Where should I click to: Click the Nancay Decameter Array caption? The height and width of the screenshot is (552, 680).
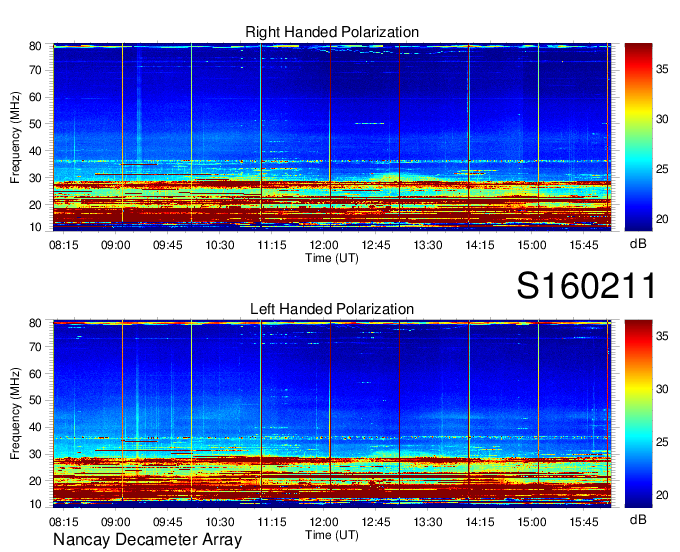coord(147,540)
